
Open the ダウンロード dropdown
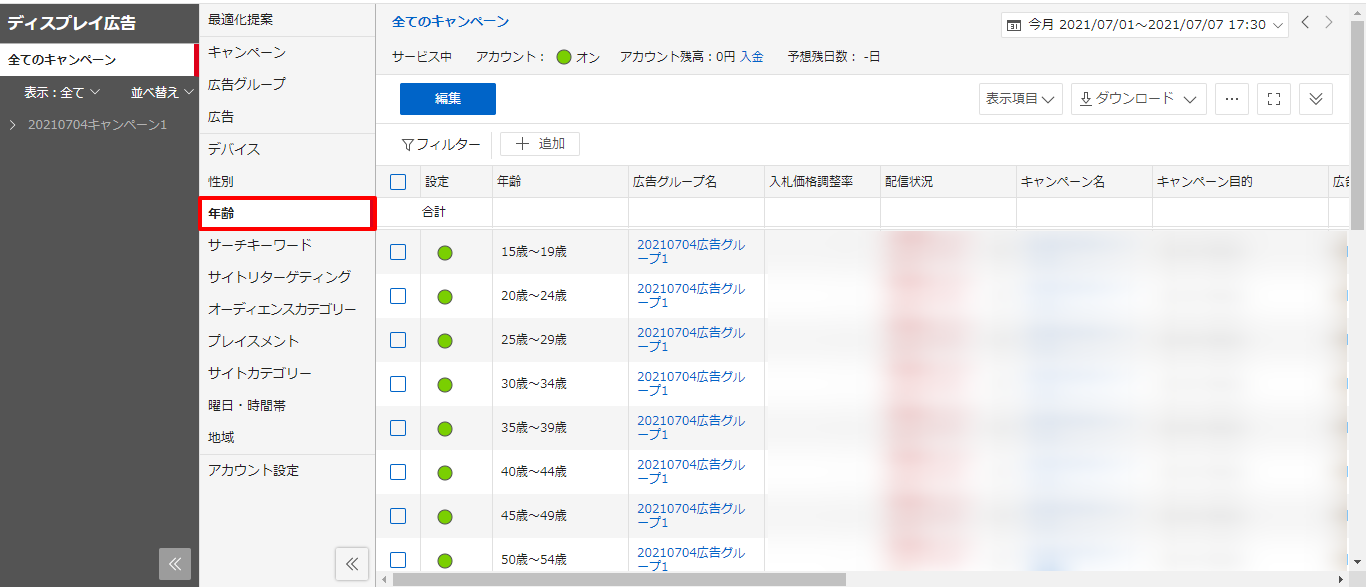click(1138, 99)
